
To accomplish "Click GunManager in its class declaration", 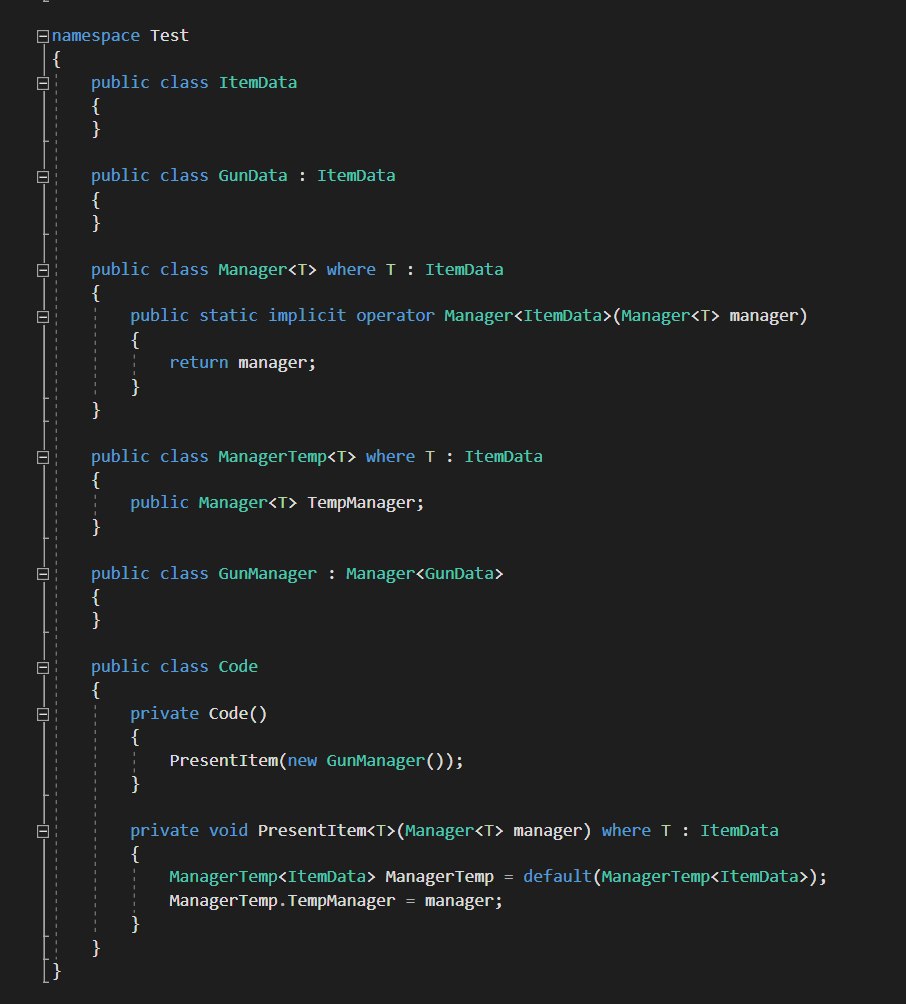I will pos(268,574).
